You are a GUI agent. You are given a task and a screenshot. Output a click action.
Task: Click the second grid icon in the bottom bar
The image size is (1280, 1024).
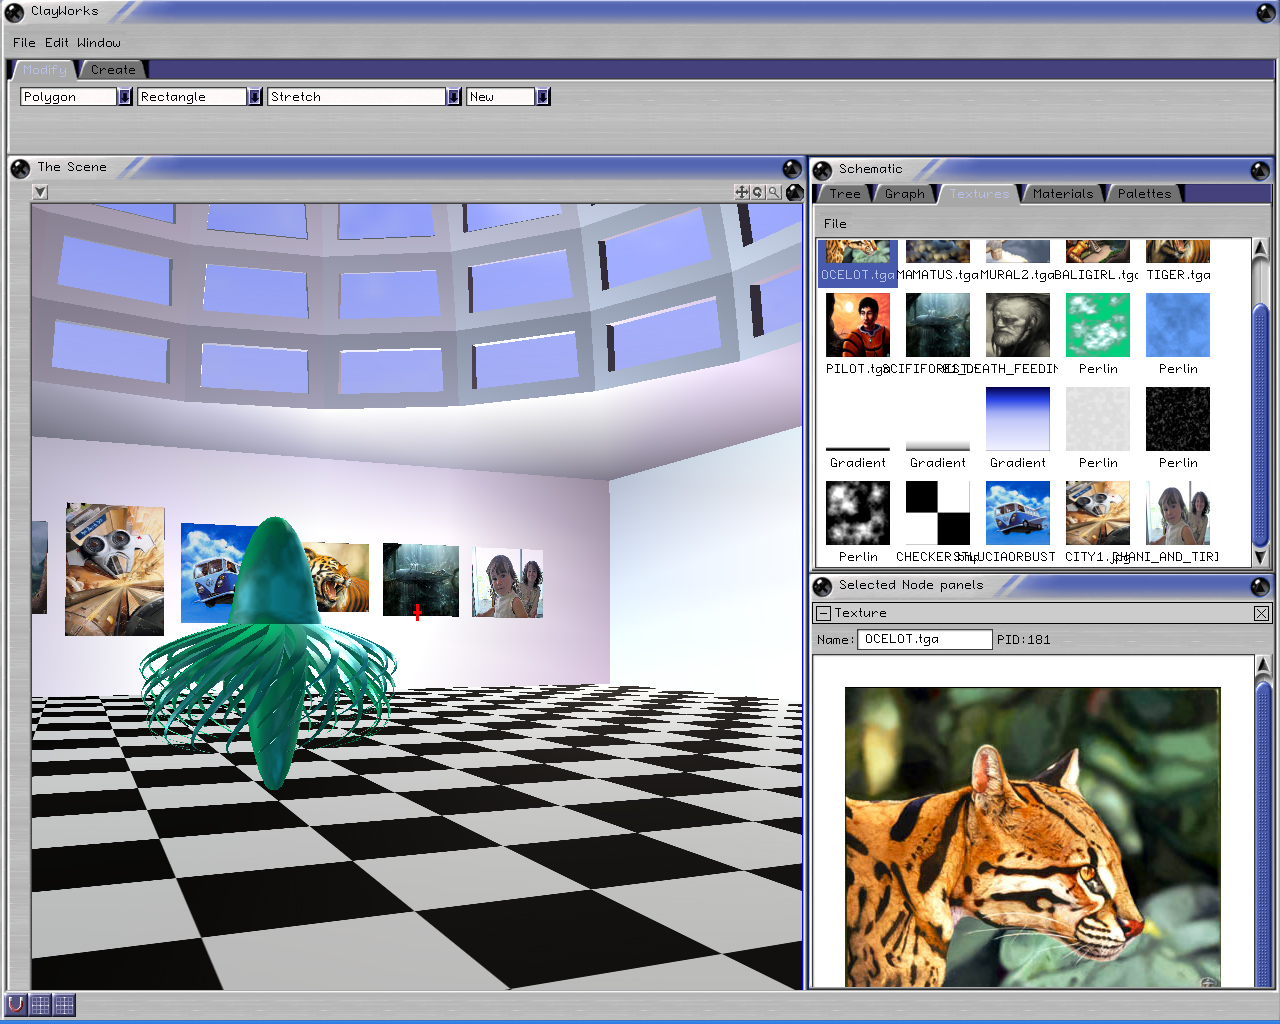coord(64,1004)
